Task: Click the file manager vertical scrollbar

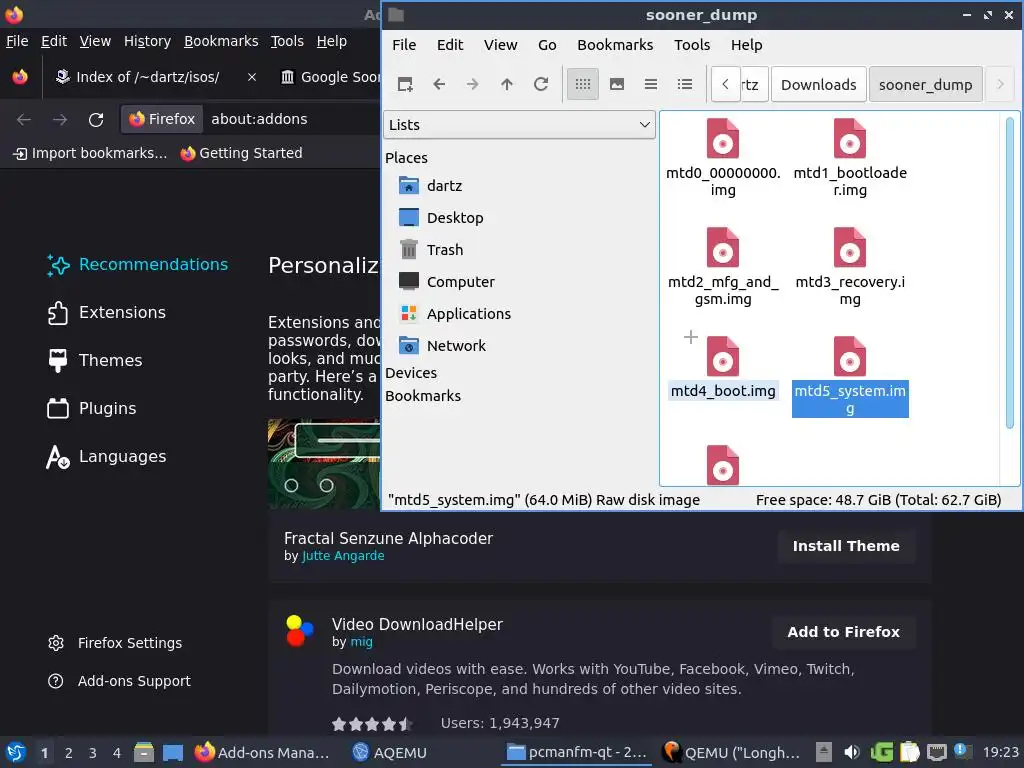Action: pyautogui.click(x=1010, y=273)
